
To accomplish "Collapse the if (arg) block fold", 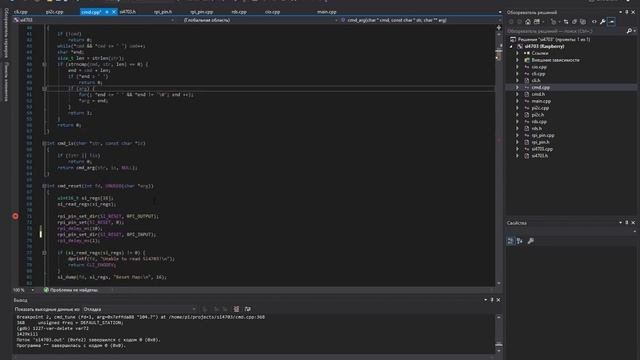I will tap(44, 89).
